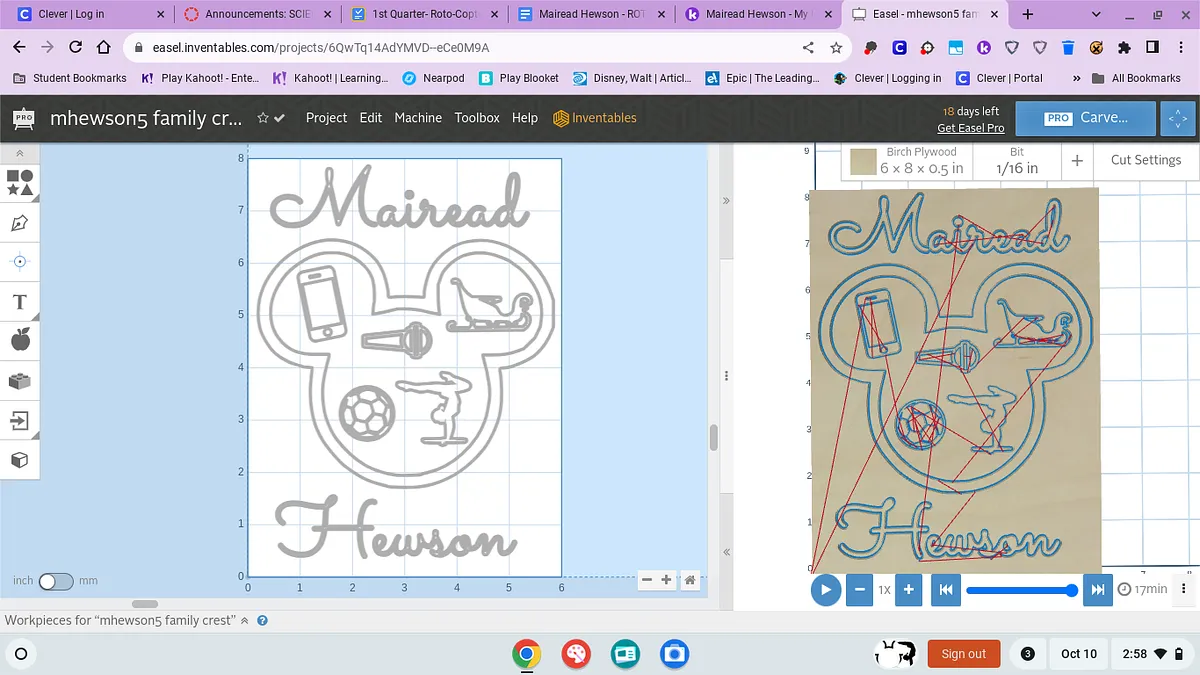Click the vertical scrollbar beside canvas

point(713,437)
